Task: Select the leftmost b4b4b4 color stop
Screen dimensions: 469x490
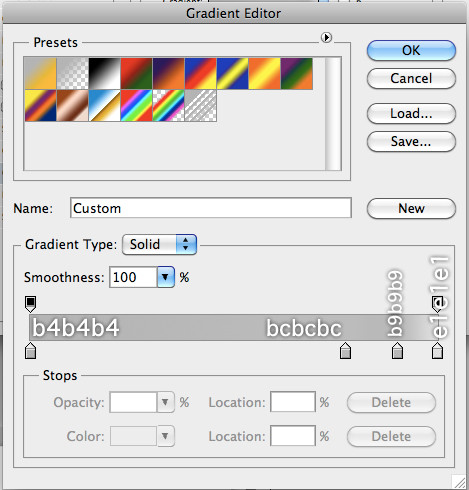Action: pyautogui.click(x=30, y=351)
